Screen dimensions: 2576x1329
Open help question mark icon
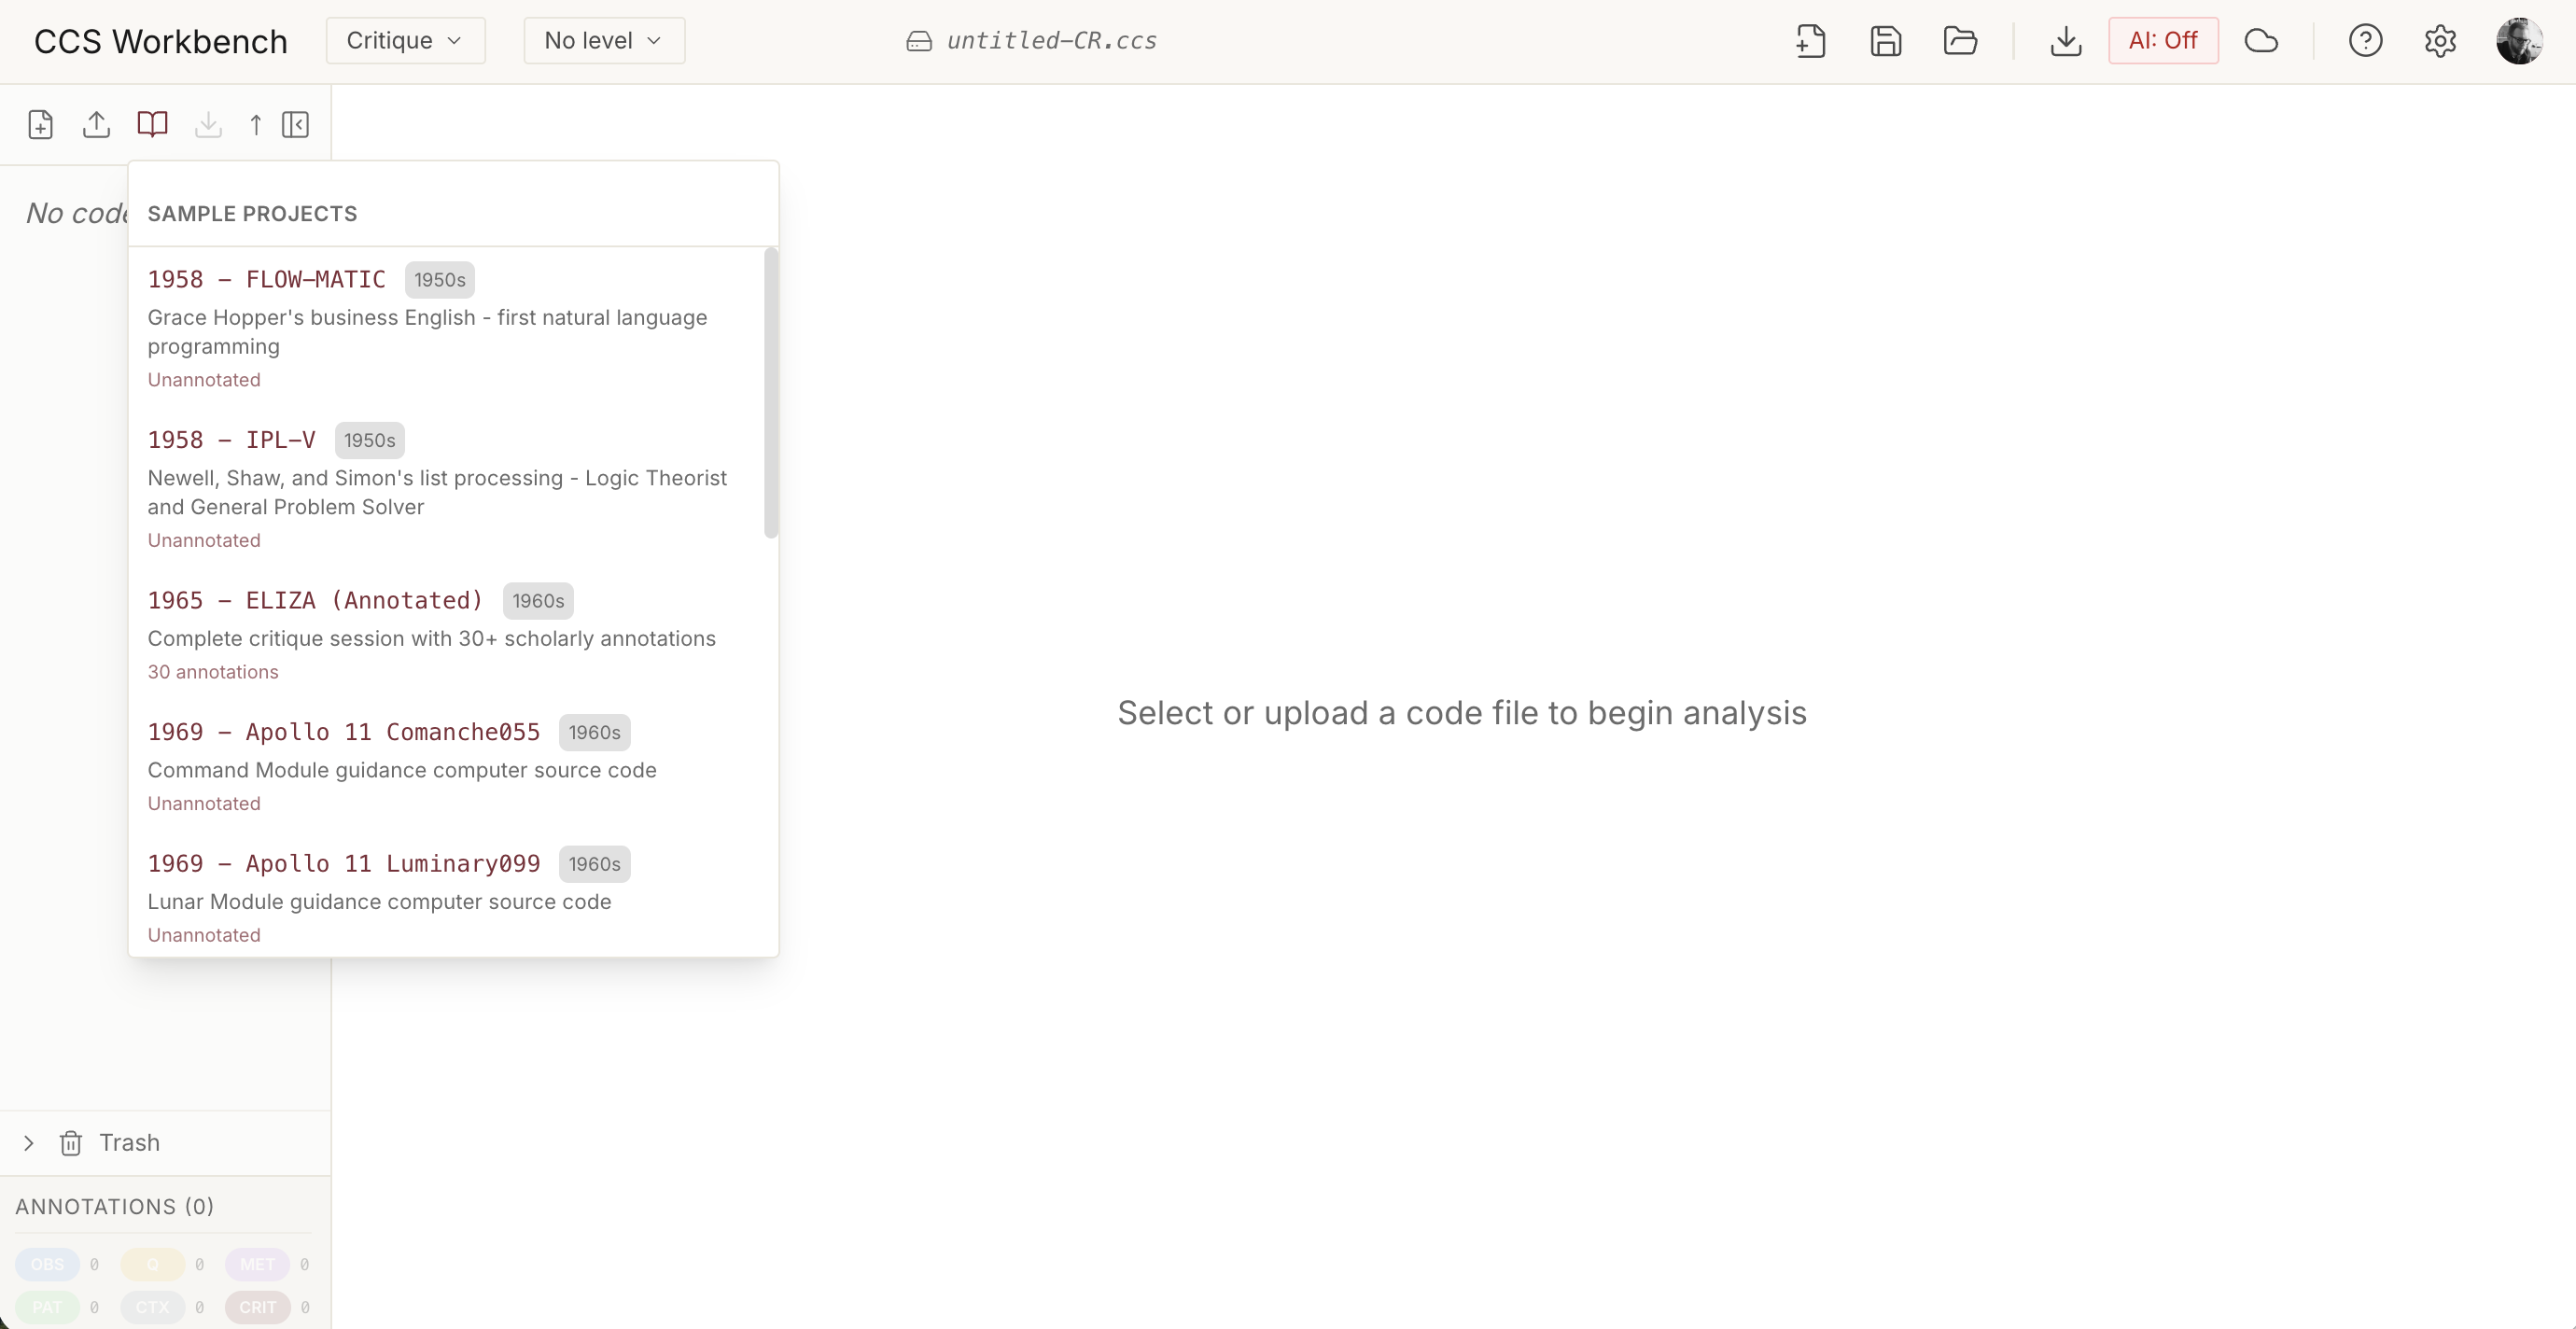(x=2365, y=41)
